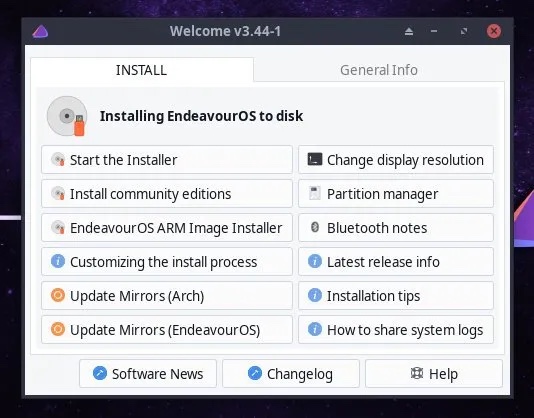
Task: Click the disc icon beside Start the Installer
Action: pos(58,159)
